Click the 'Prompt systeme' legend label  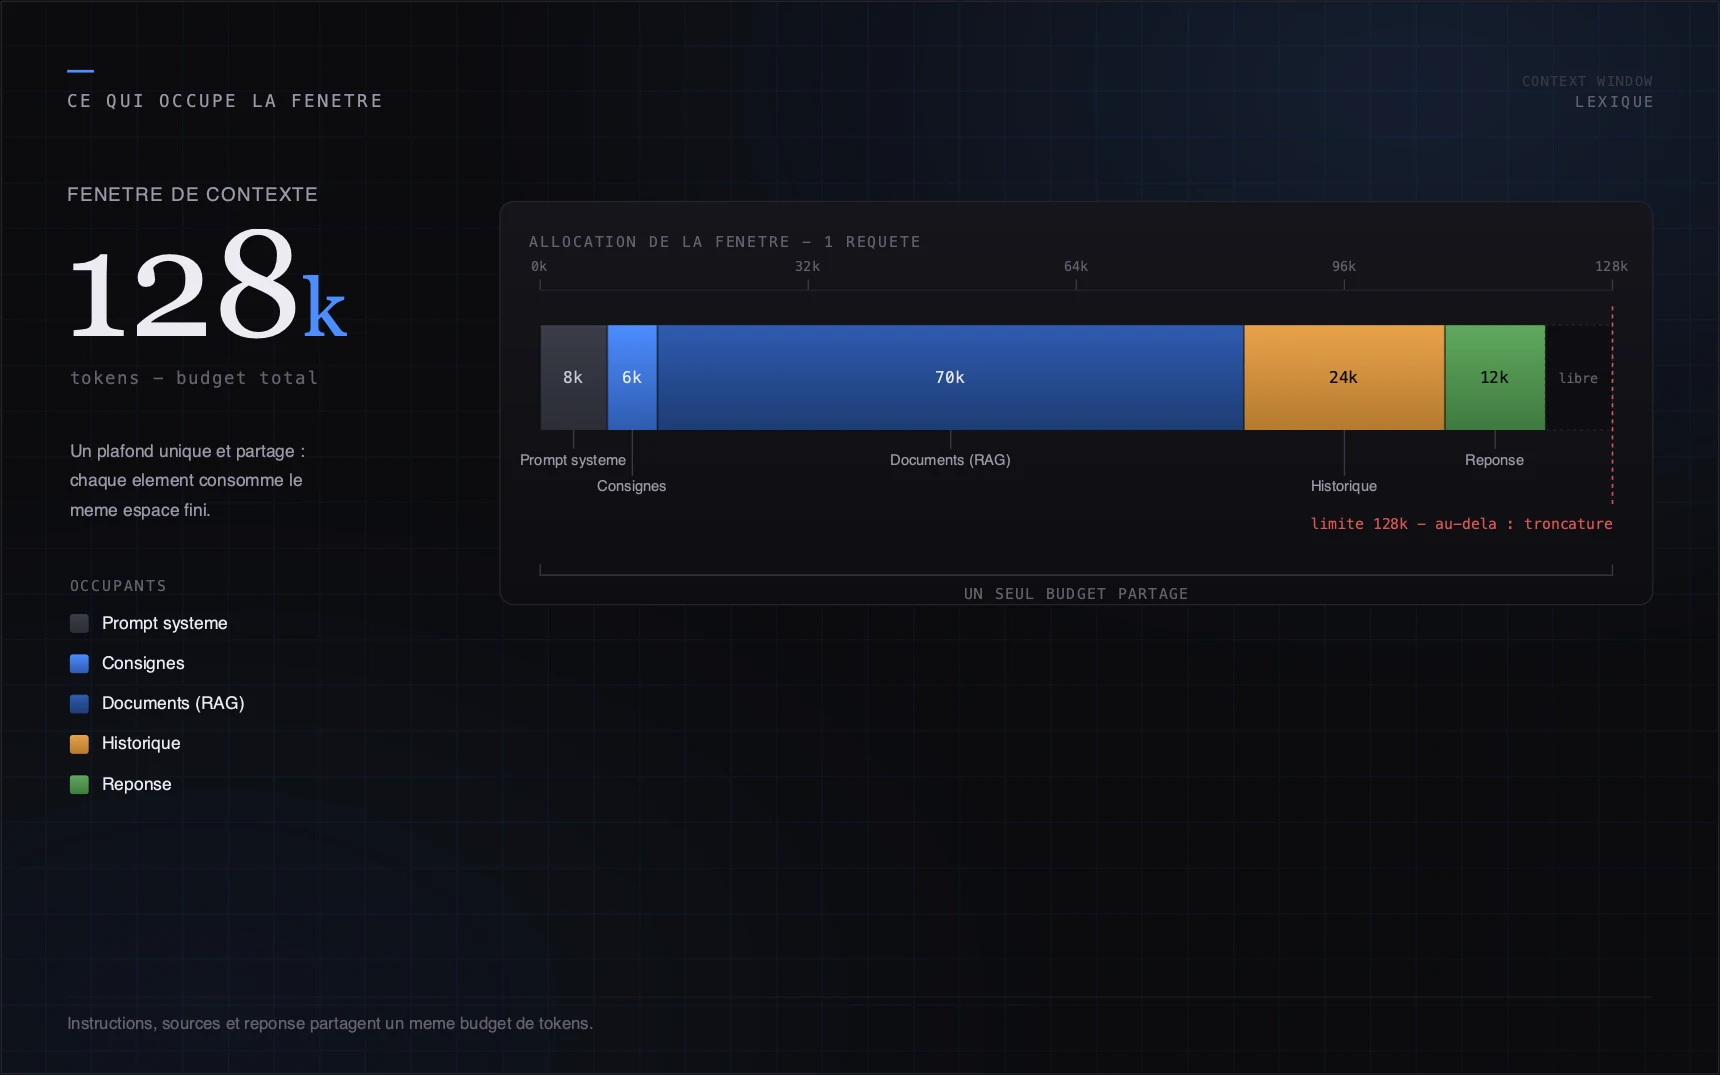165,623
